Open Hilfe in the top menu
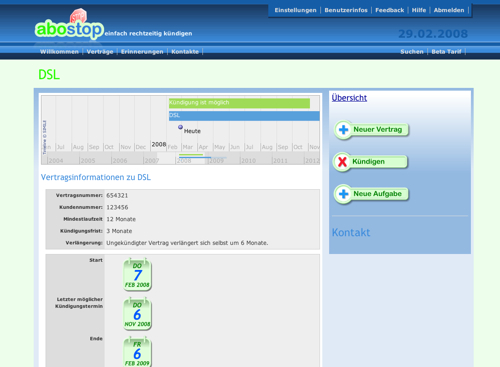 coord(419,10)
